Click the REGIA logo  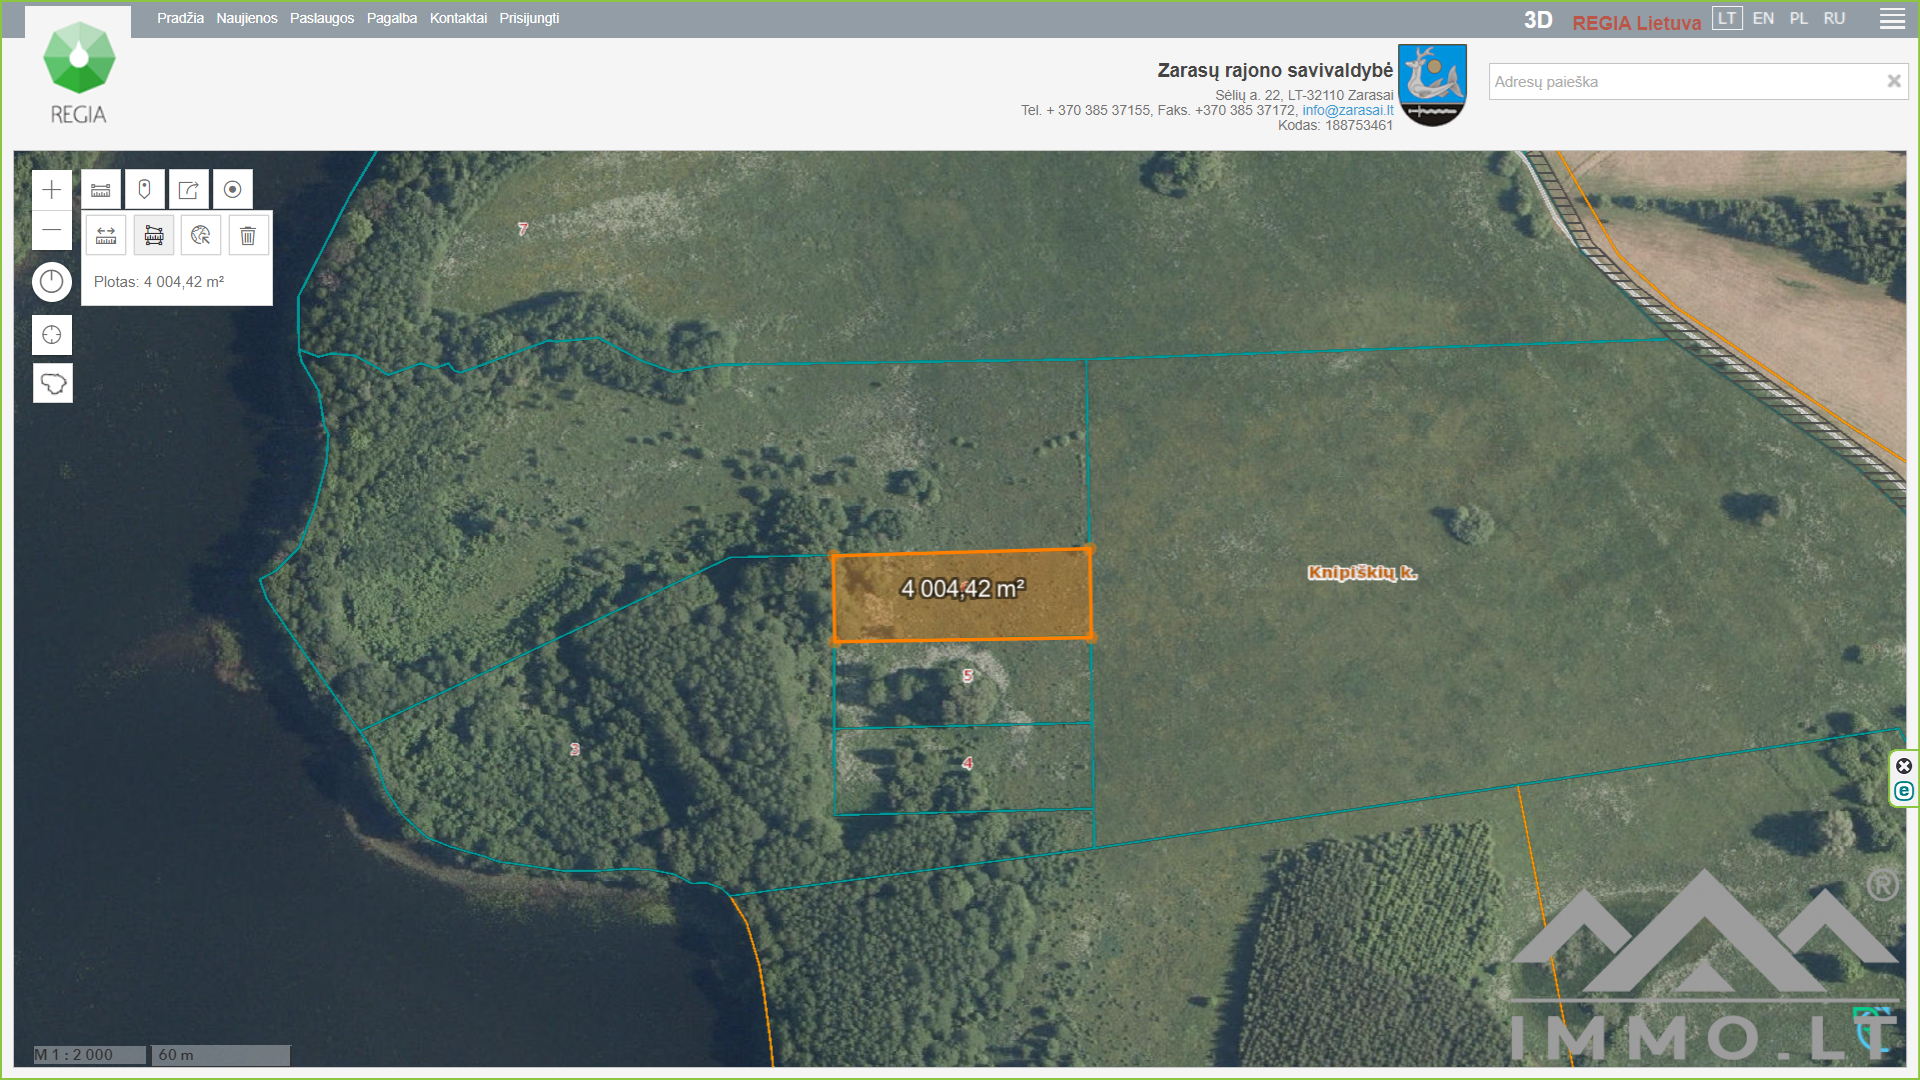click(79, 73)
